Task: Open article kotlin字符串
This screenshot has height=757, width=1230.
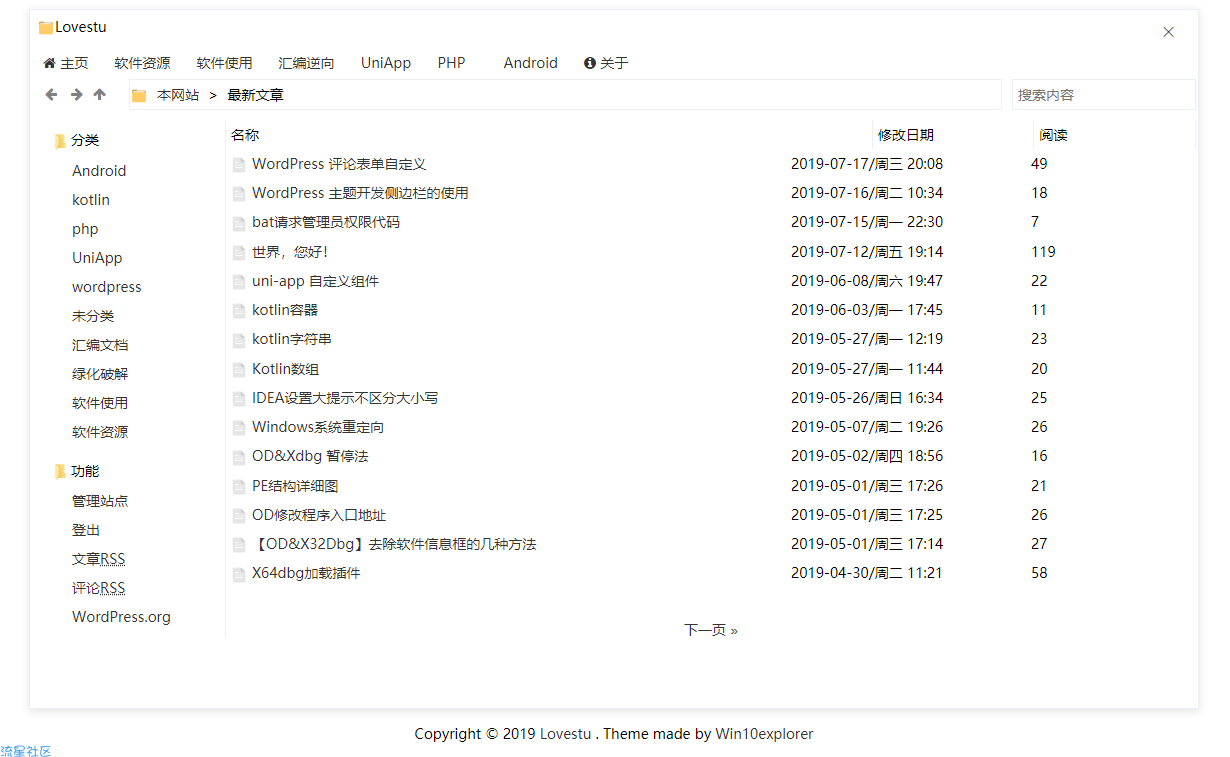Action: 292,339
